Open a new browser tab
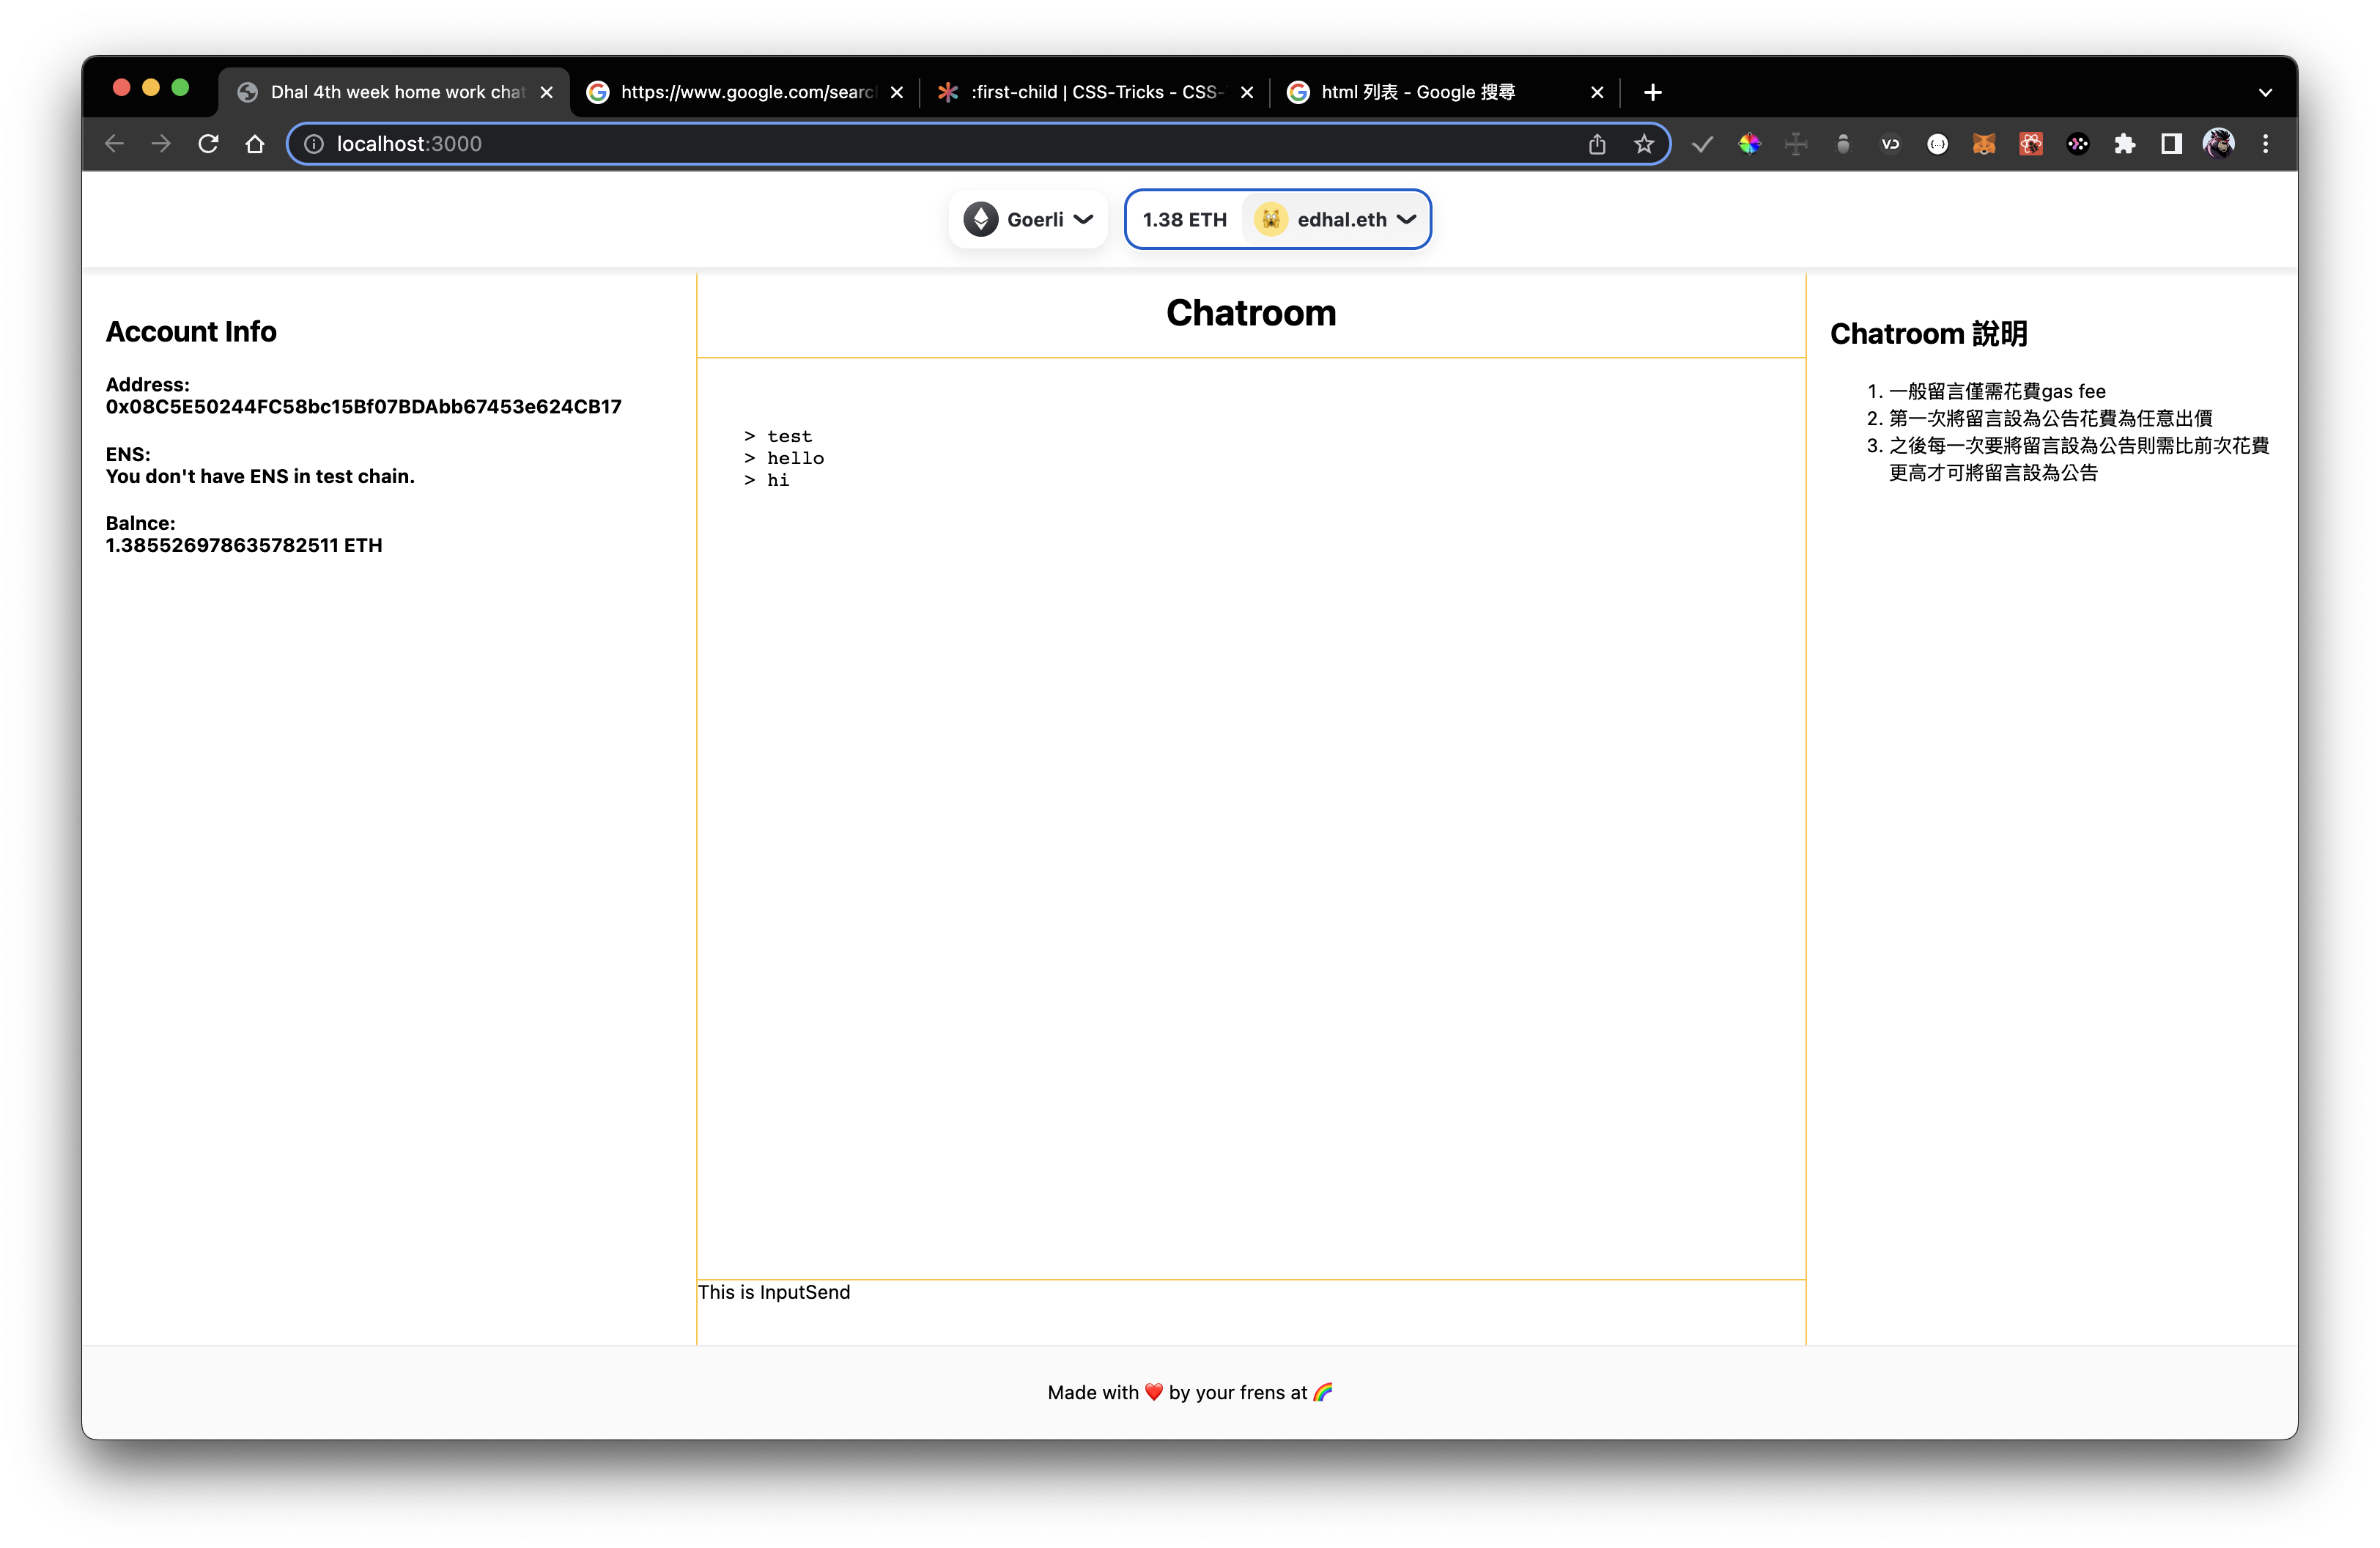The width and height of the screenshot is (2380, 1548). pos(1653,92)
